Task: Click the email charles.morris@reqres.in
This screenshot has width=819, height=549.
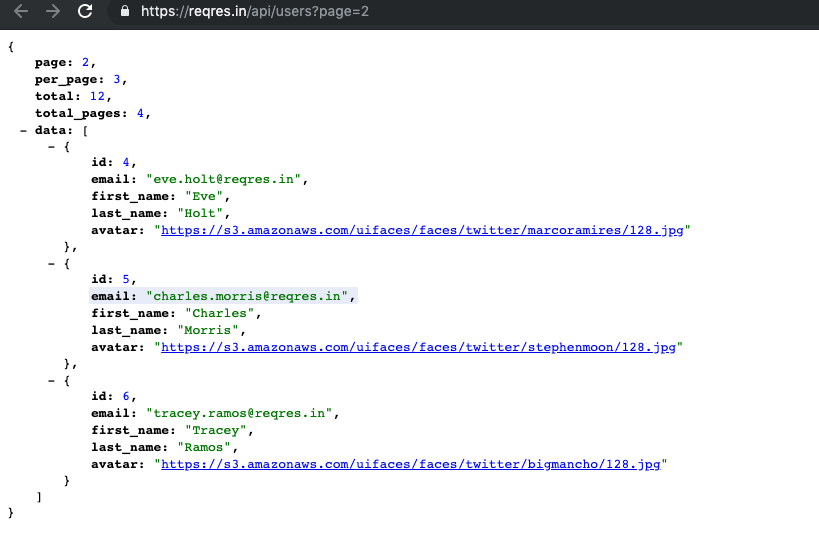Action: coord(247,297)
